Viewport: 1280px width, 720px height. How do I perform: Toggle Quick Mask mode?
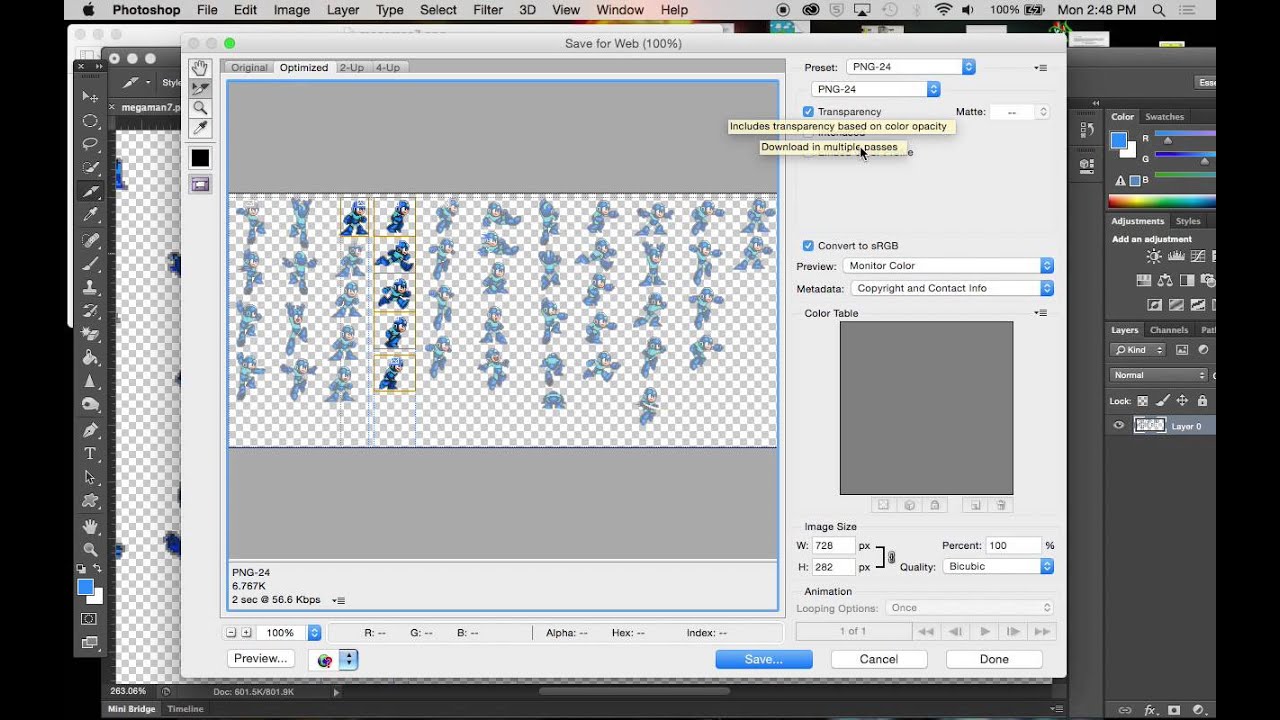90,619
